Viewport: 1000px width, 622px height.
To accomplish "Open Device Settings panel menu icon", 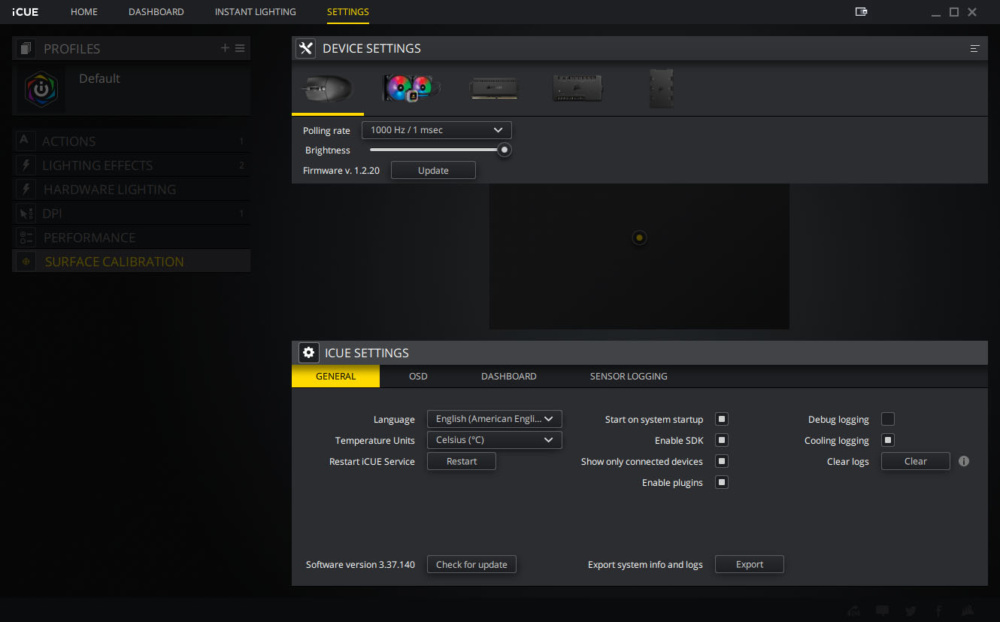I will [x=974, y=48].
